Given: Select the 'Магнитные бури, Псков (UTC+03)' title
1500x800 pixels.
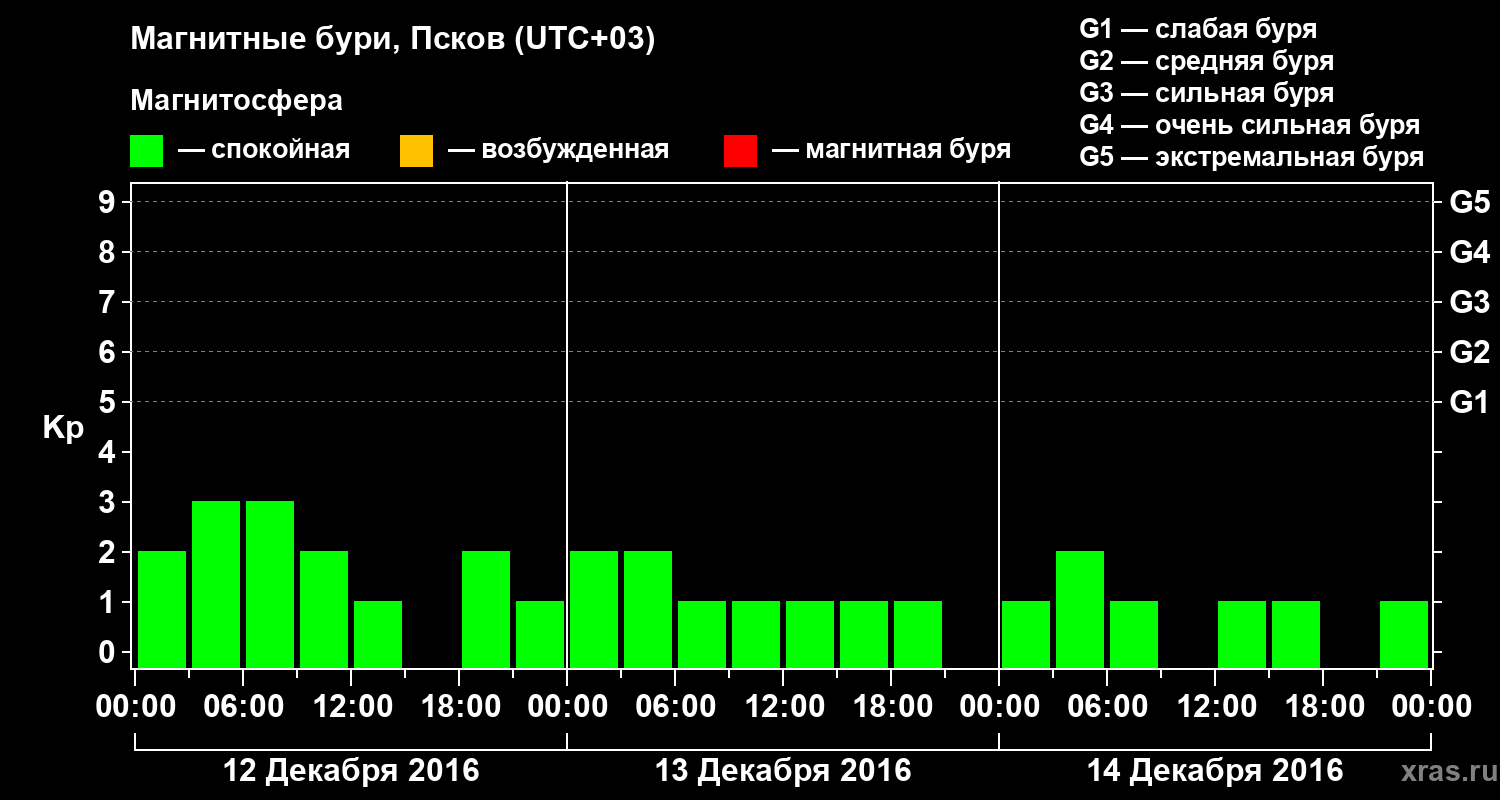Looking at the screenshot, I should click(x=393, y=40).
